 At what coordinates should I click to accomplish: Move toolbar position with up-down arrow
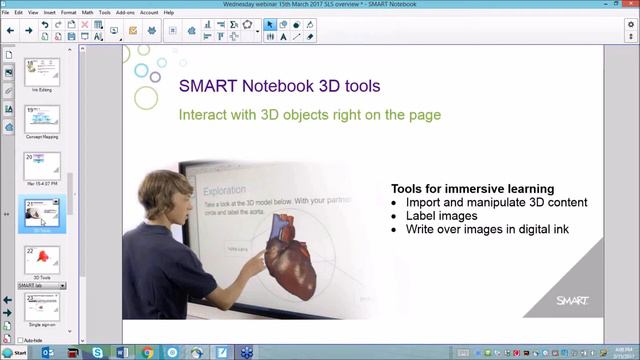click(x=631, y=37)
